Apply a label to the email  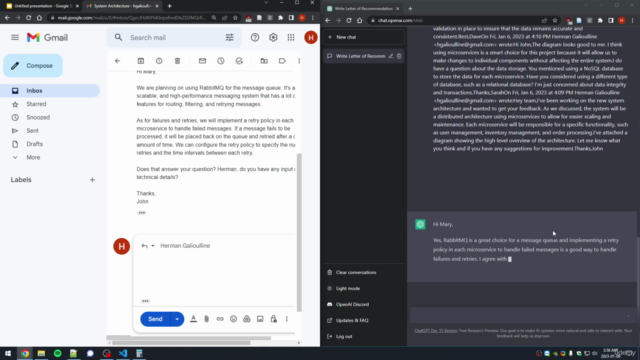282,61
